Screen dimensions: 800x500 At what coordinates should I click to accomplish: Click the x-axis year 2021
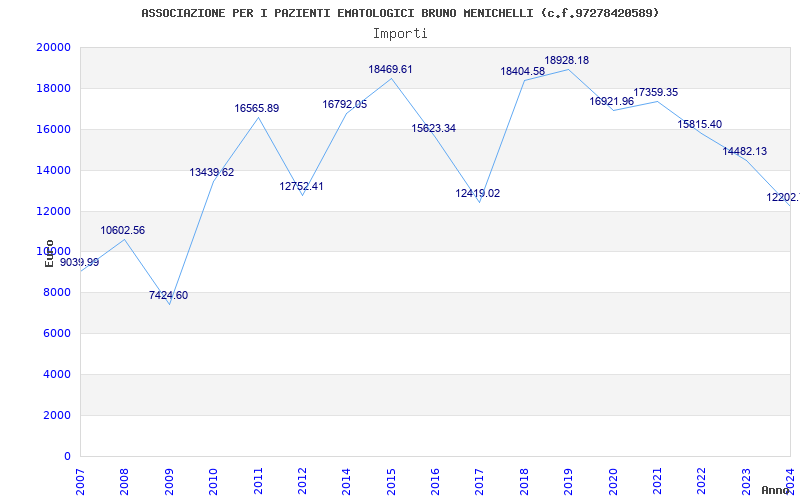pyautogui.click(x=657, y=482)
